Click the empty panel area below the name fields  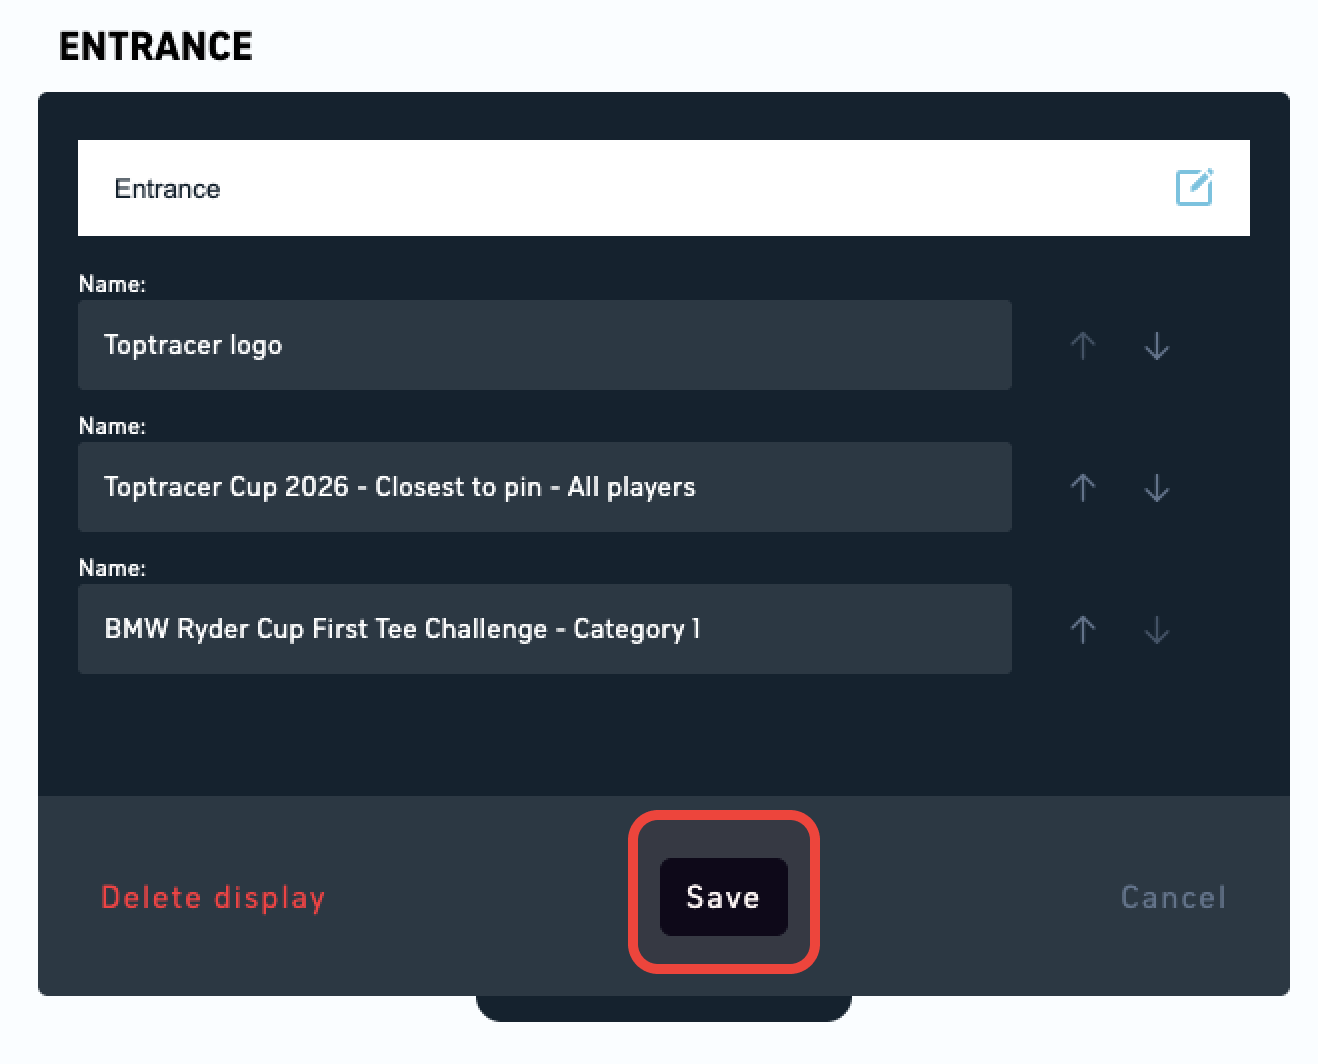pyautogui.click(x=664, y=735)
